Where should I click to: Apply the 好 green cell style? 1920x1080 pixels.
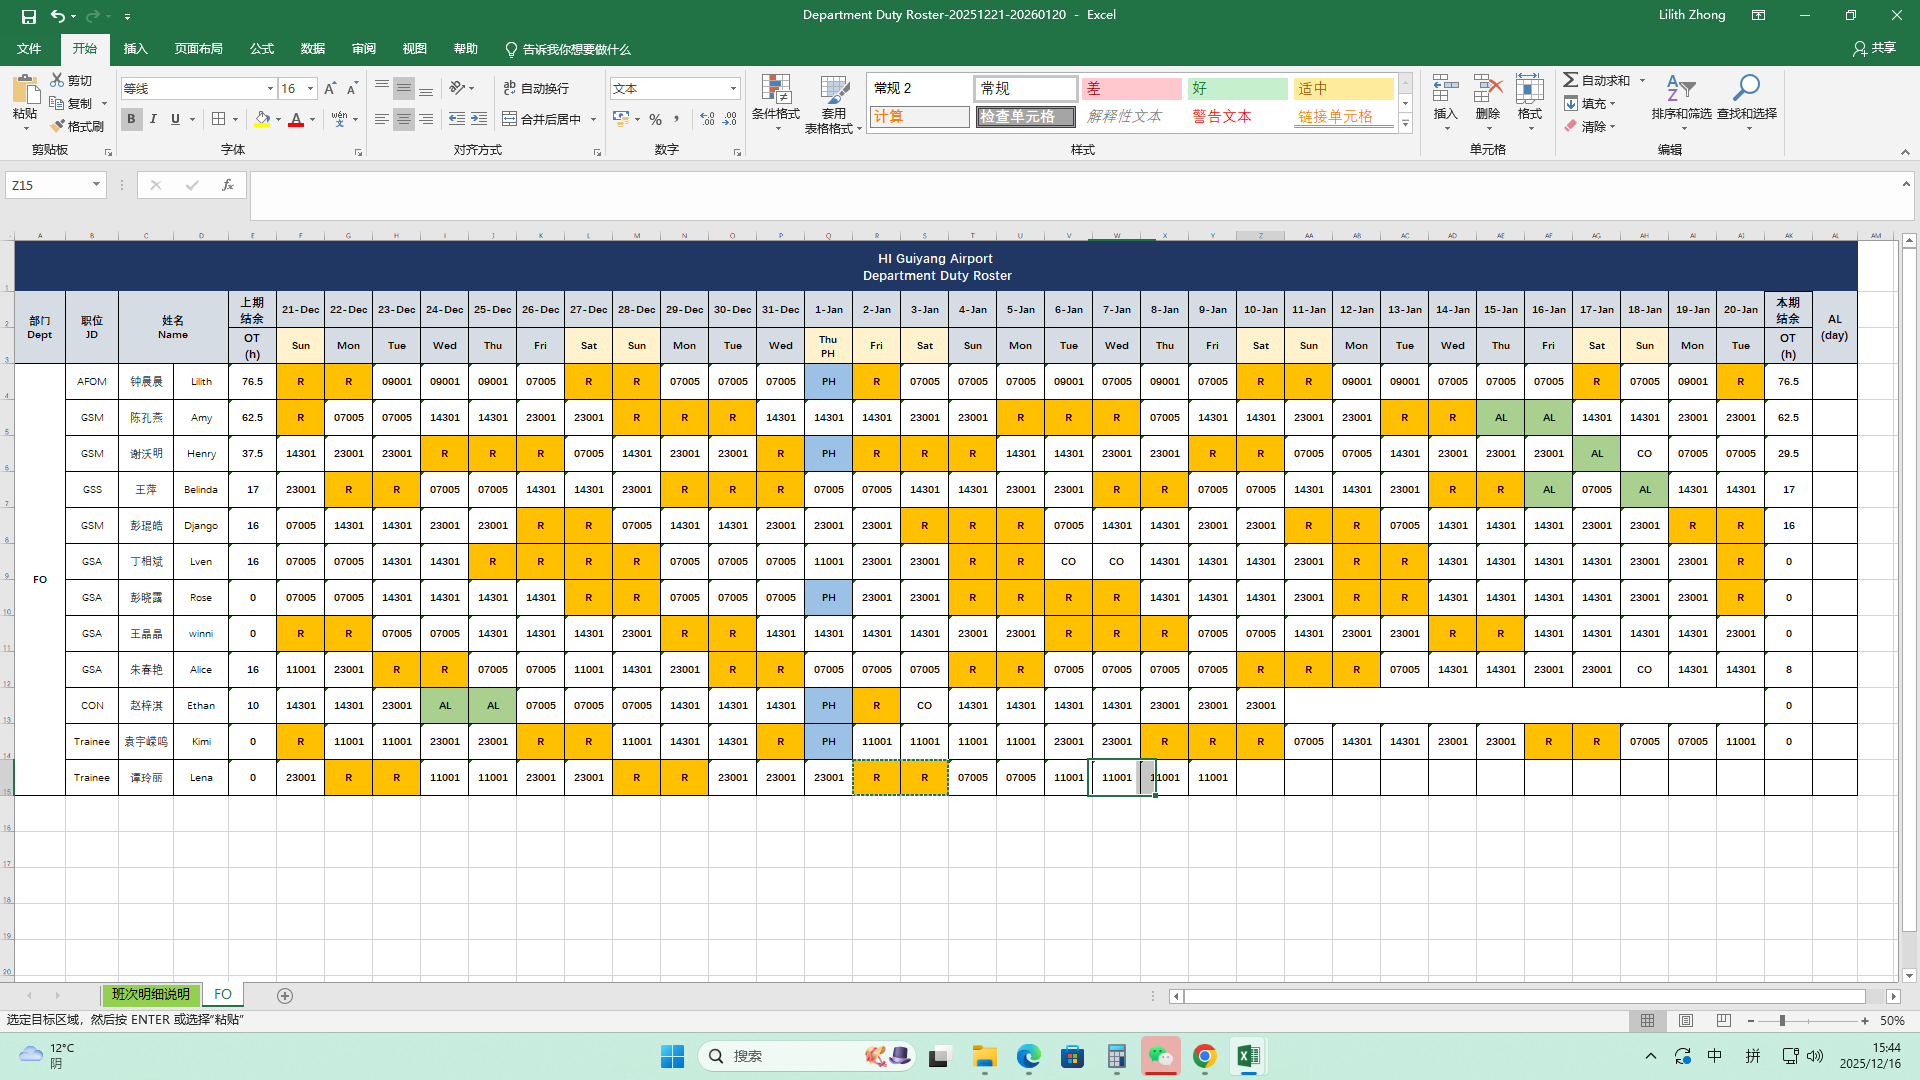(1237, 89)
